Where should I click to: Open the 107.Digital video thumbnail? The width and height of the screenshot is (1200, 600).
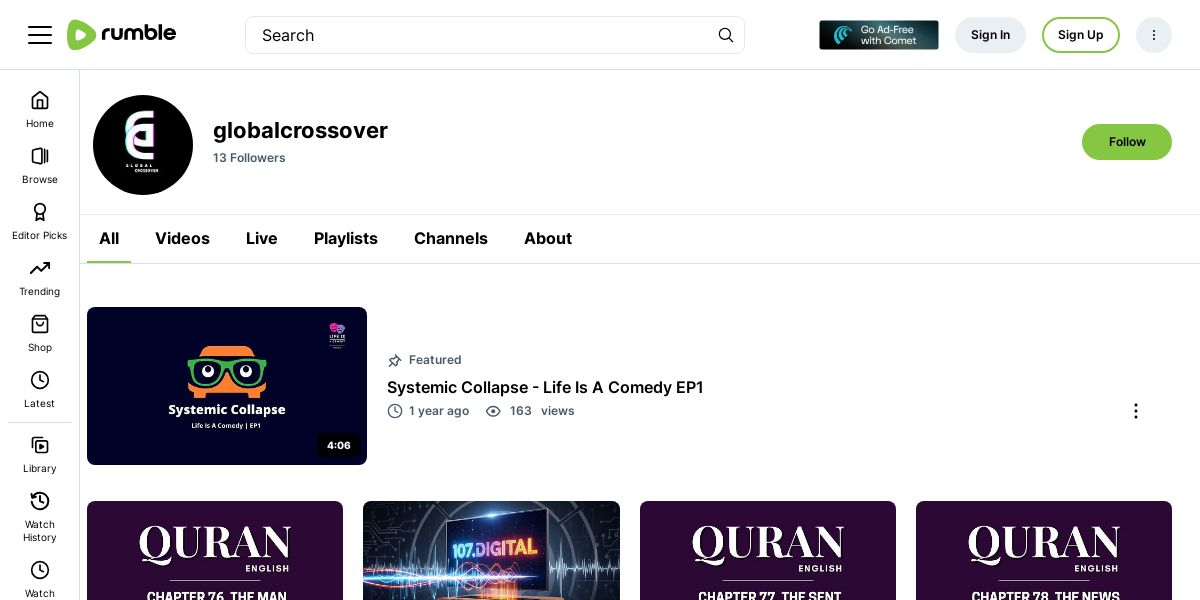point(491,550)
